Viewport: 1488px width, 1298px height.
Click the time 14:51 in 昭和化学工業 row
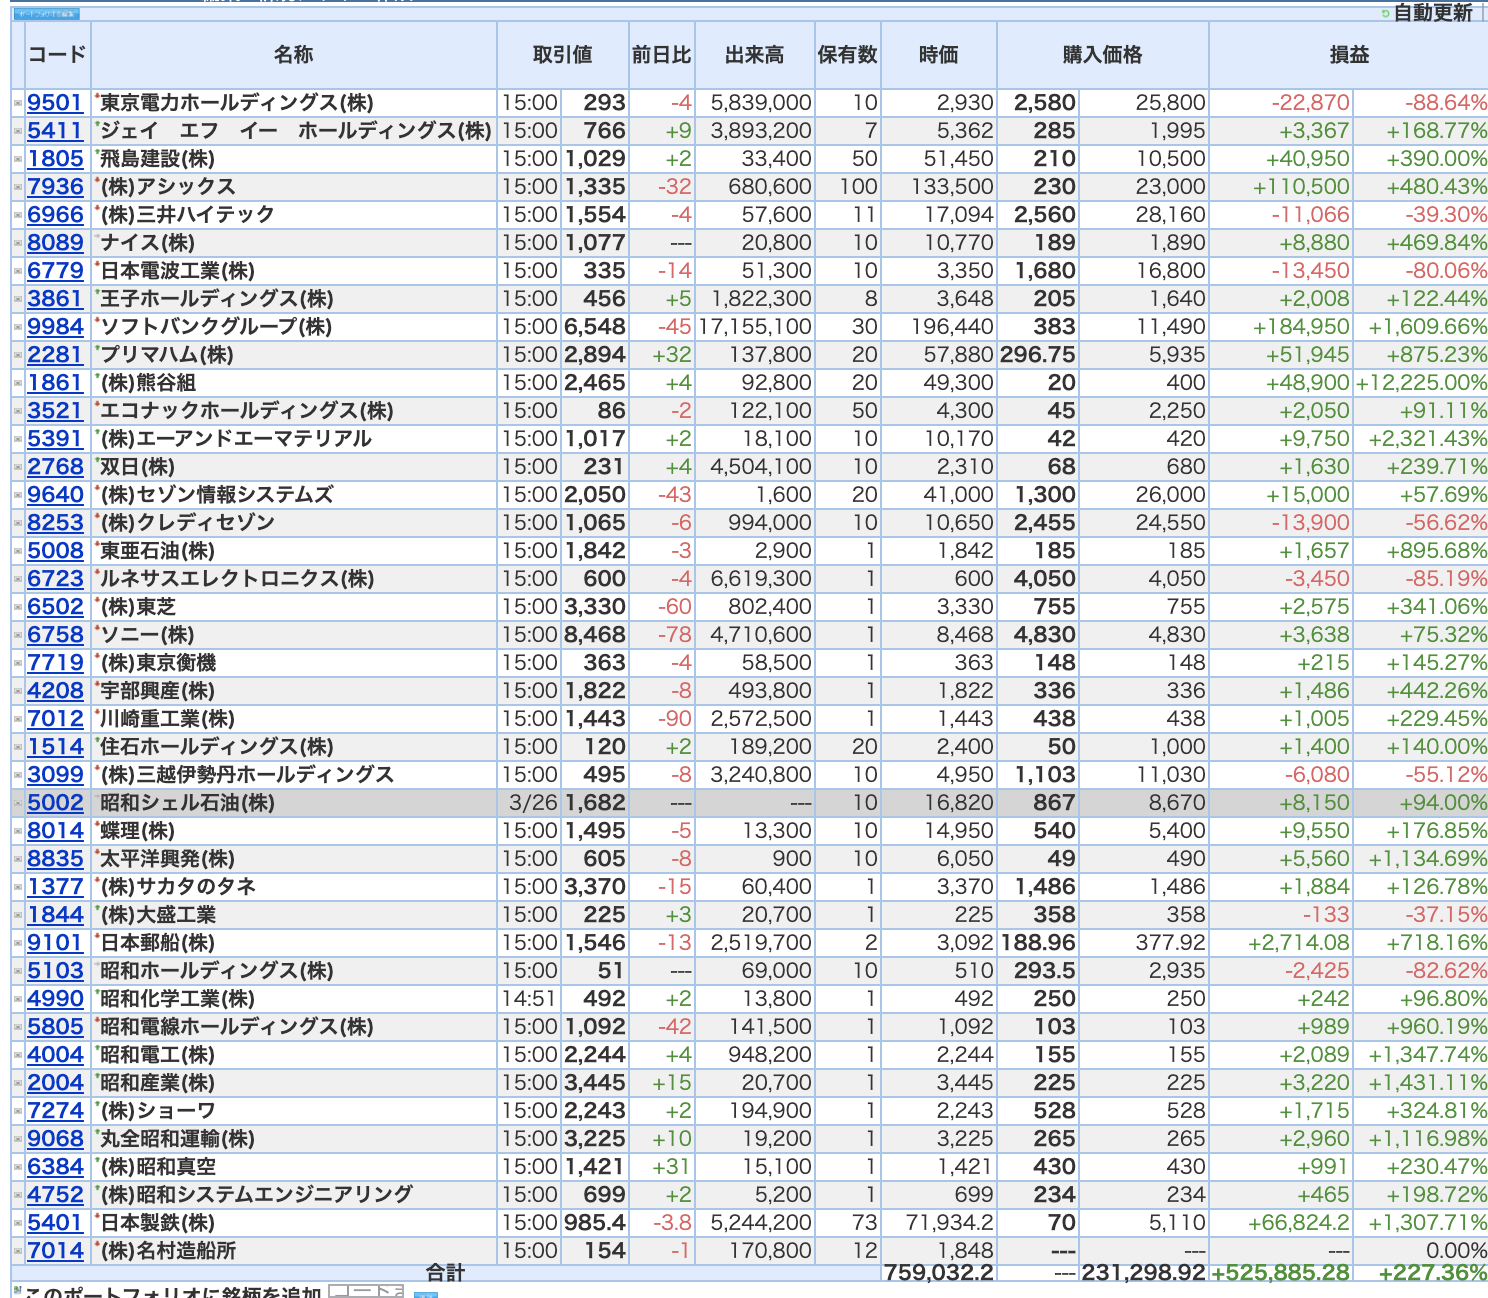[530, 999]
